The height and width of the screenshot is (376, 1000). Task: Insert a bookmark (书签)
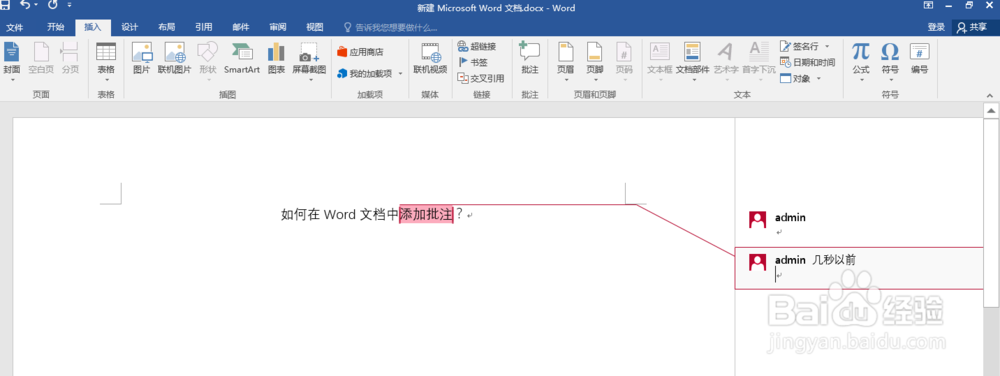[x=474, y=62]
